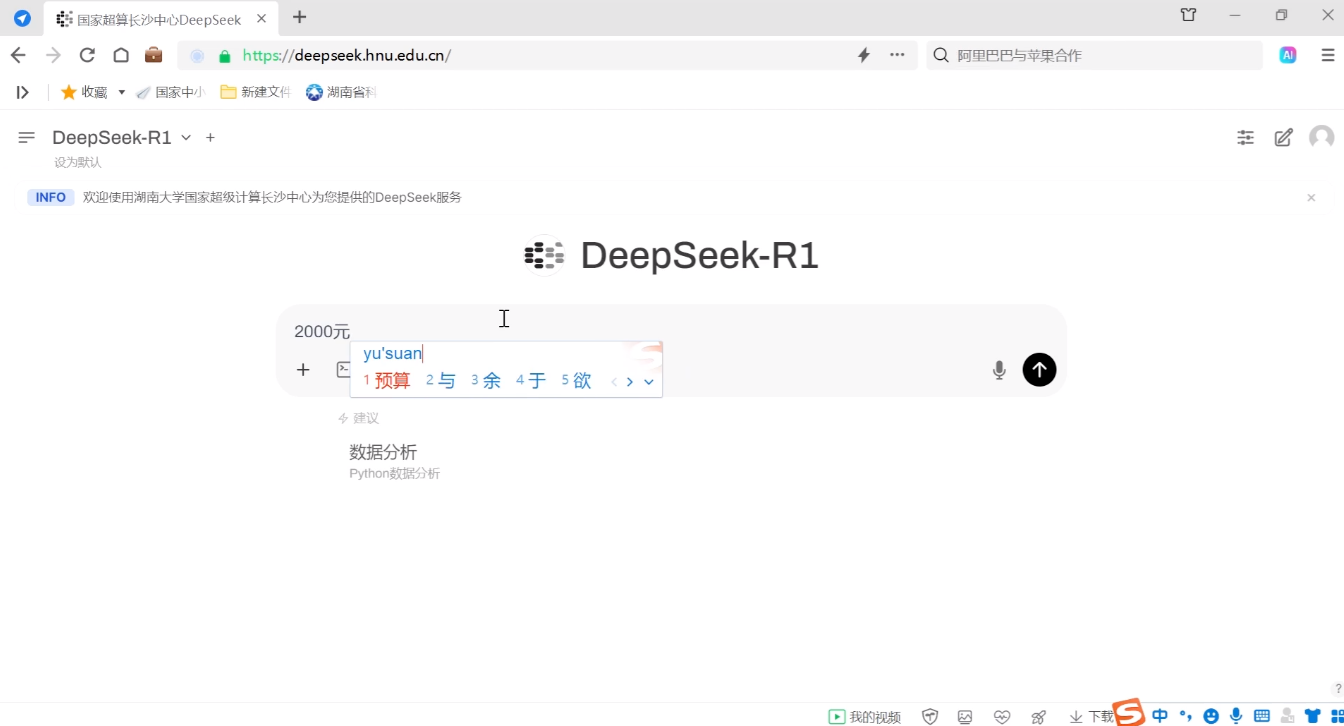This screenshot has width=1344, height=726.
Task: Open the chat controls sliders icon
Action: point(1245,138)
